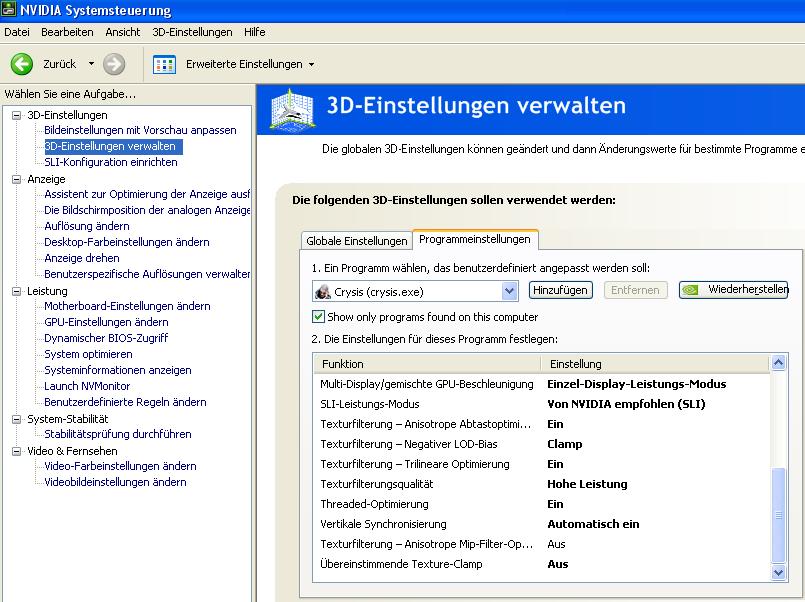This screenshot has width=805, height=602.
Task: Open Dynamischer BIOS-Zugriff
Action: [x=106, y=338]
